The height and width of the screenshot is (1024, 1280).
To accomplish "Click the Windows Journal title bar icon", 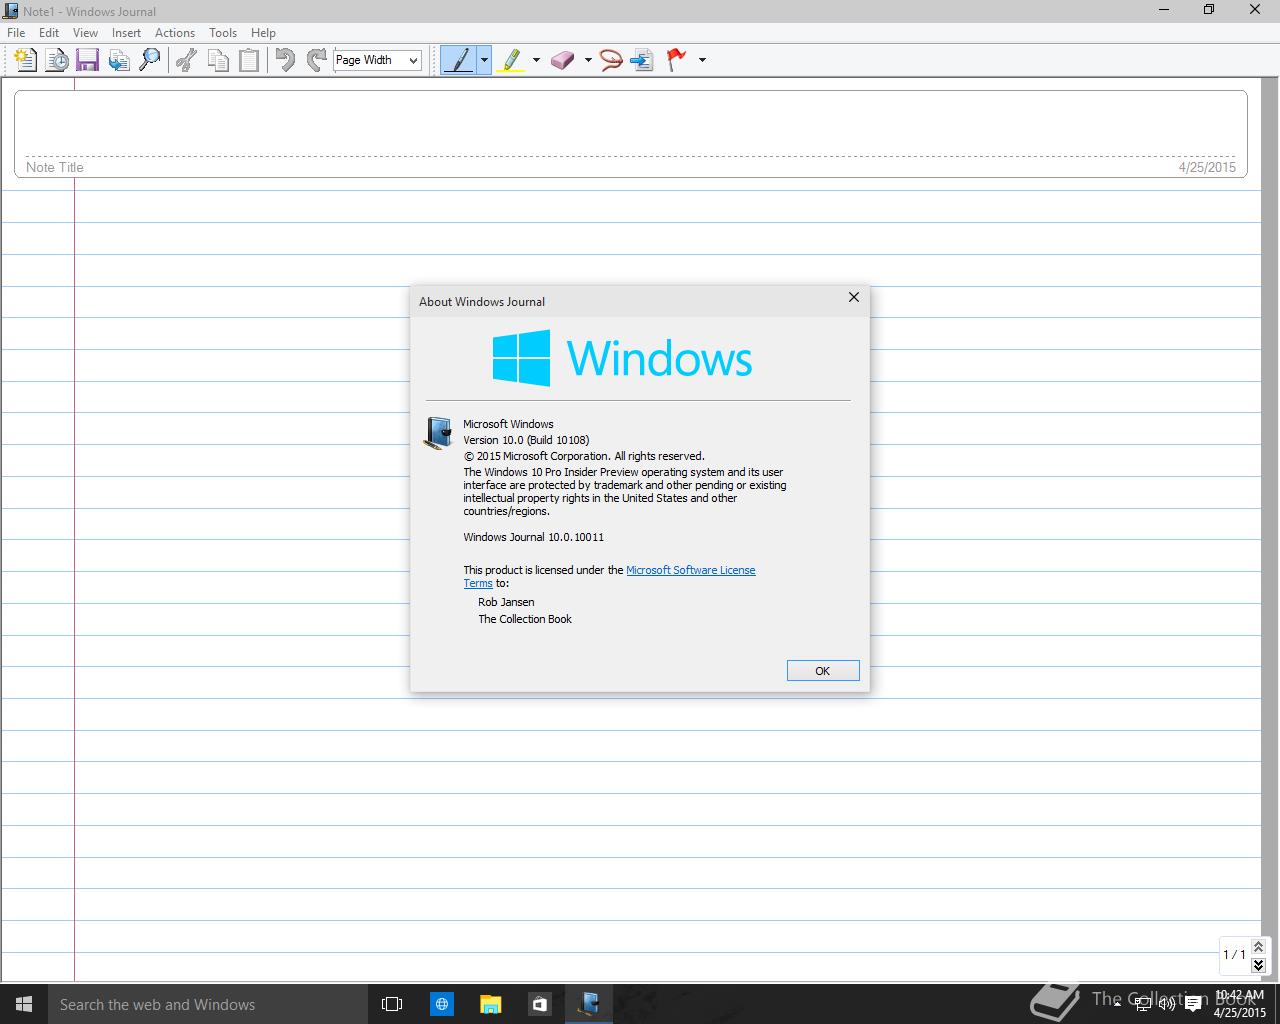I will (11, 11).
